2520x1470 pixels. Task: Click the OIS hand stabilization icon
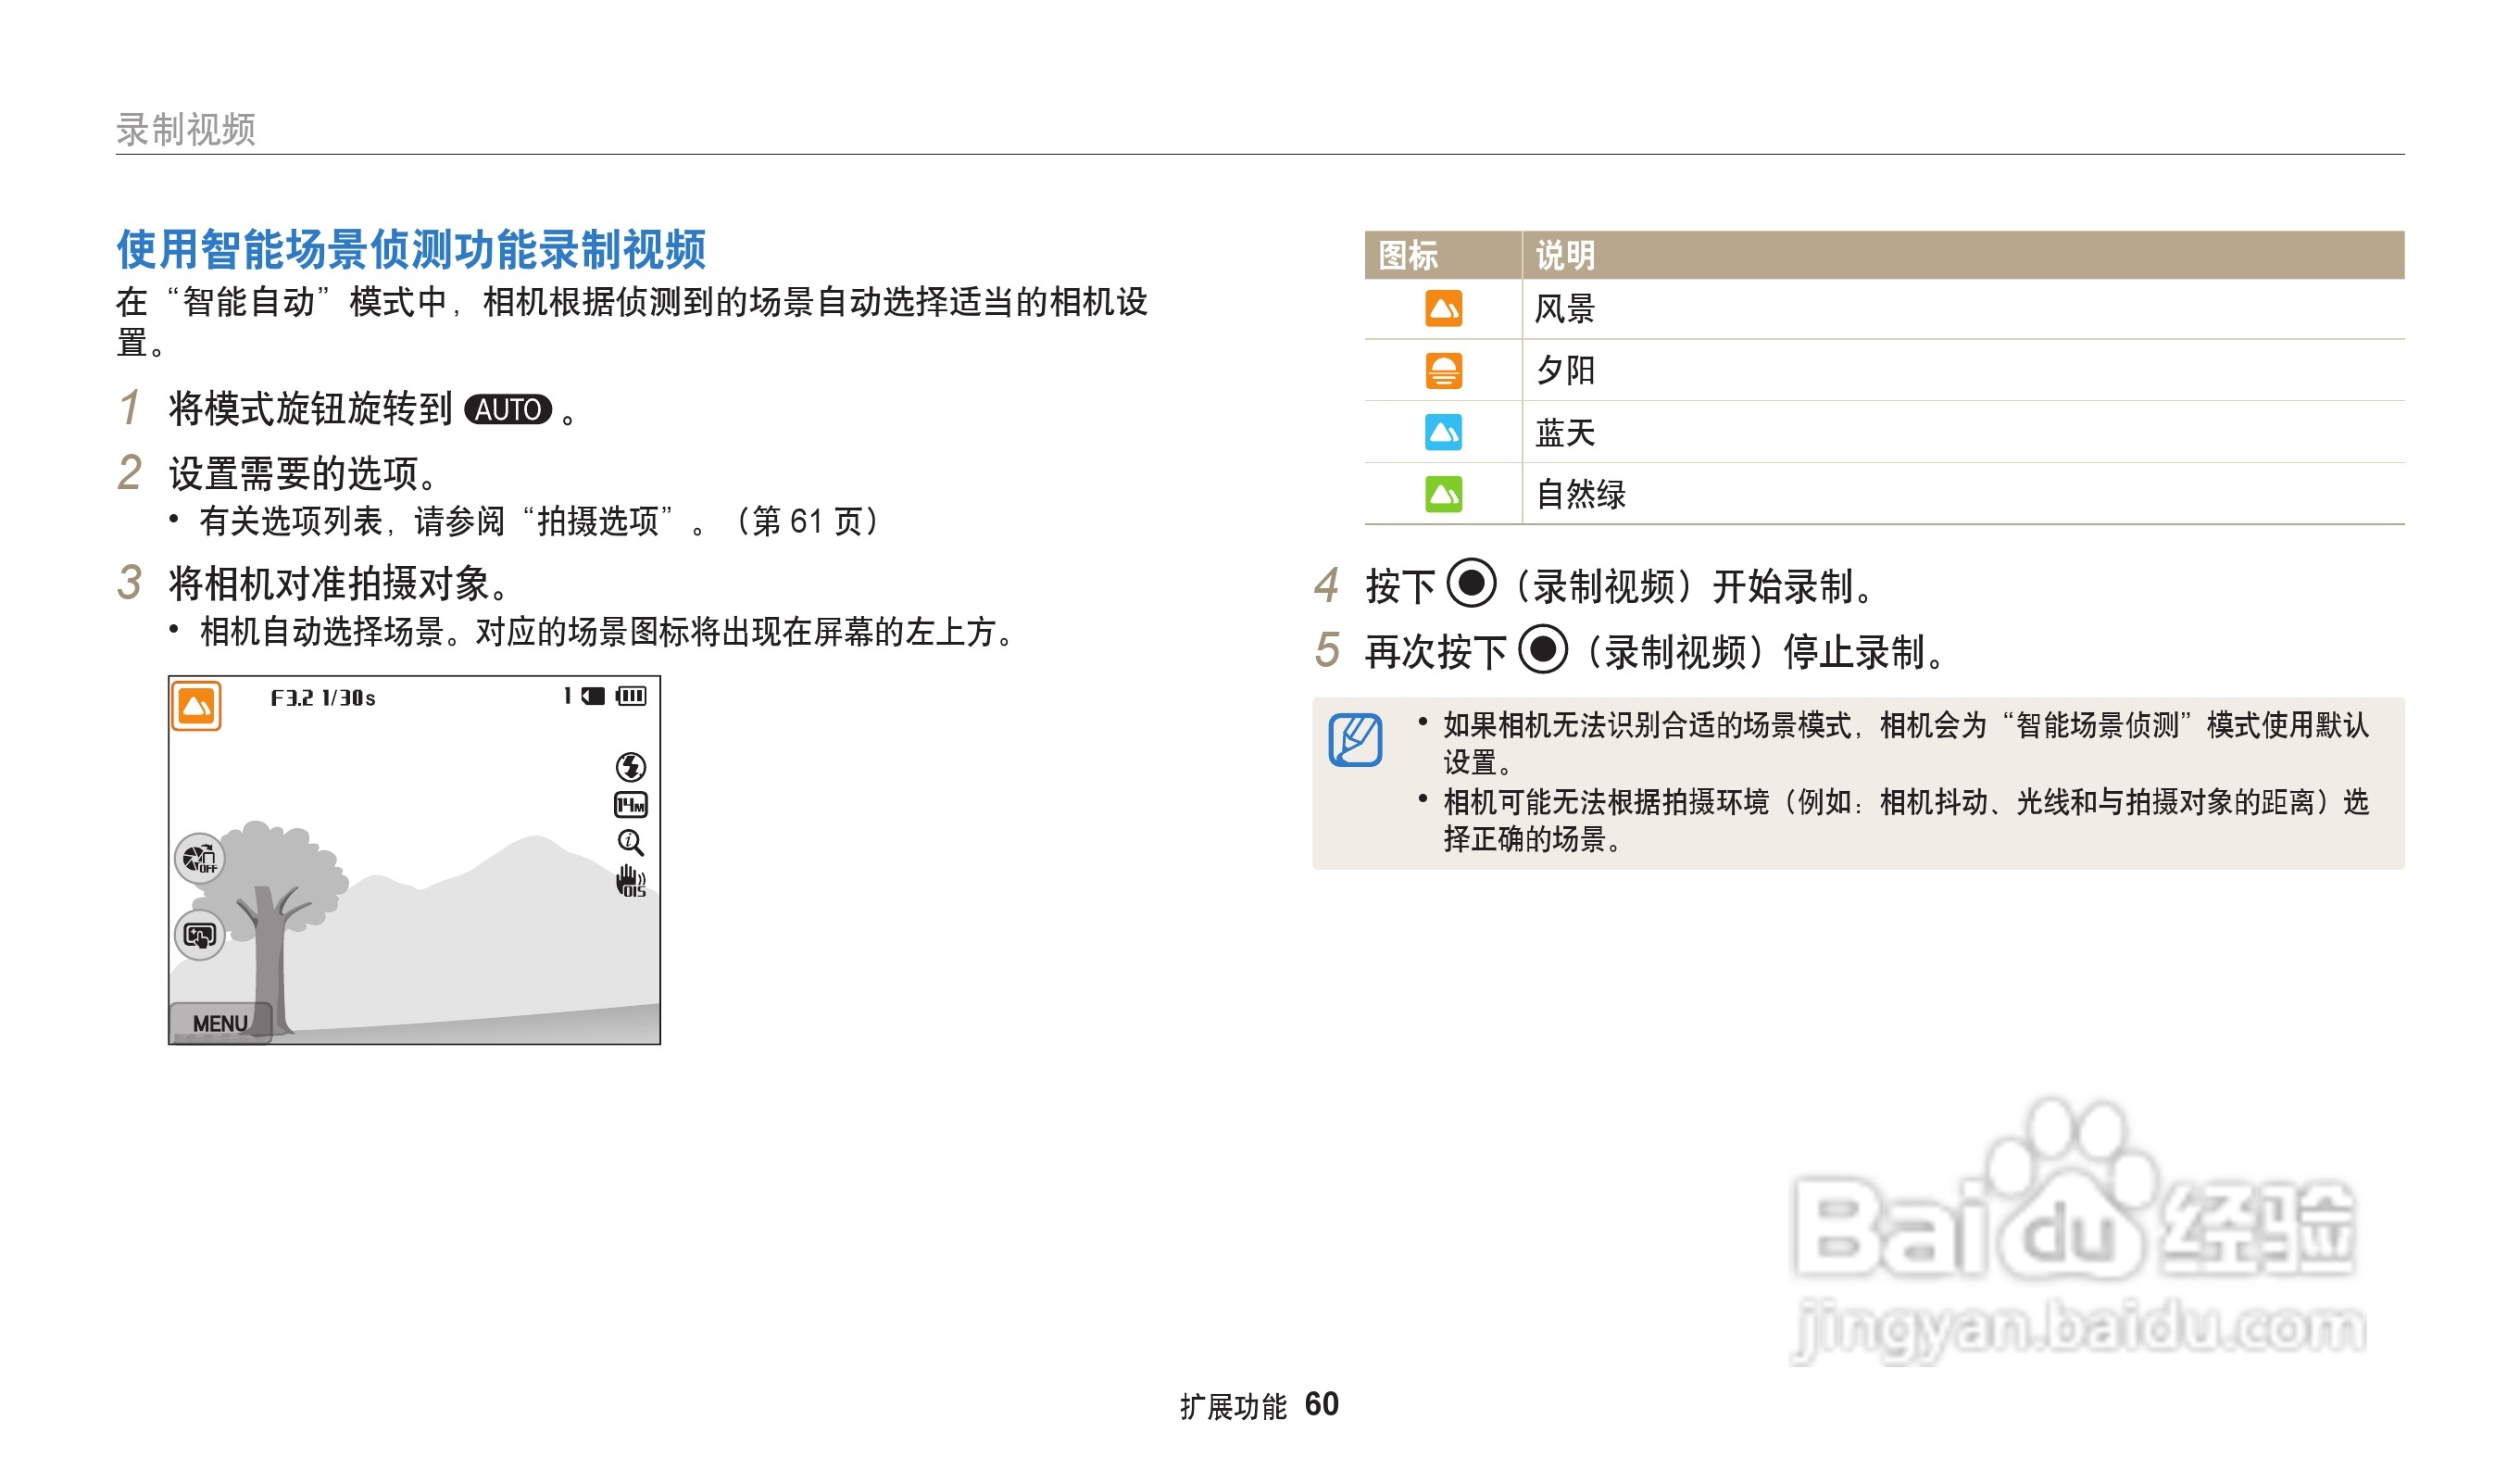tap(630, 881)
